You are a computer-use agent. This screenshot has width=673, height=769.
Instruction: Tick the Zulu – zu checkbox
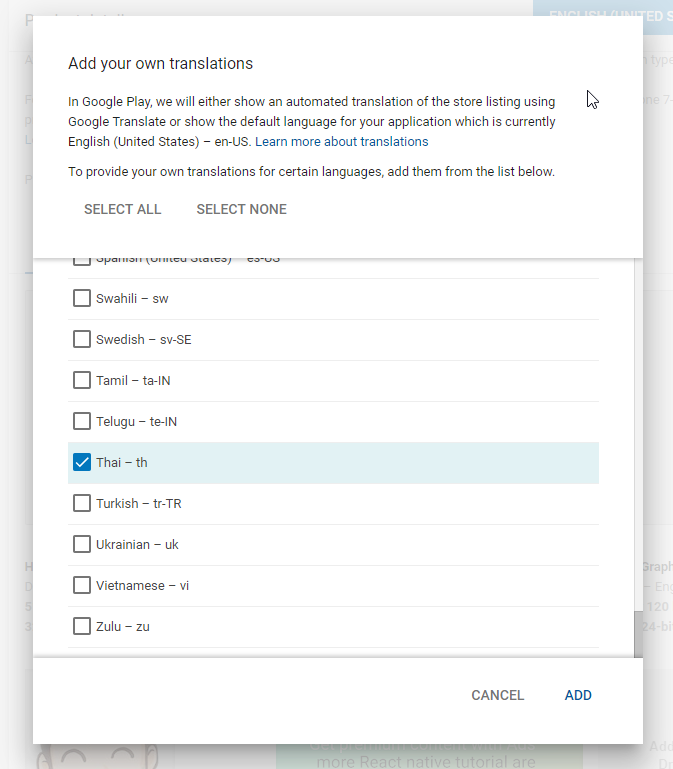click(82, 626)
